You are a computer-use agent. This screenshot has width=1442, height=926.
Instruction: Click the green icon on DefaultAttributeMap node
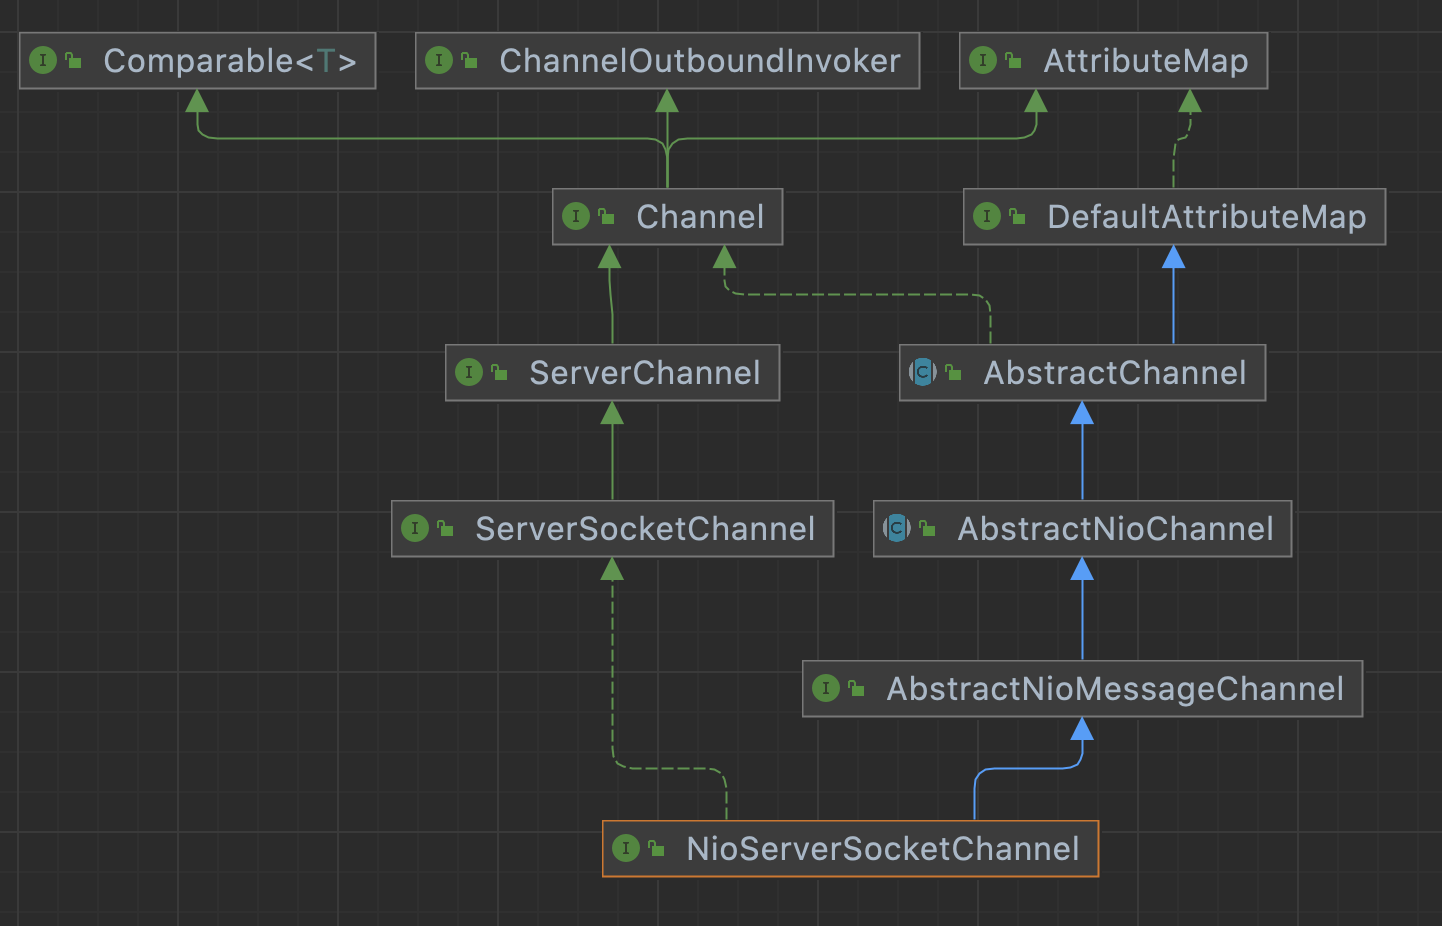click(987, 217)
